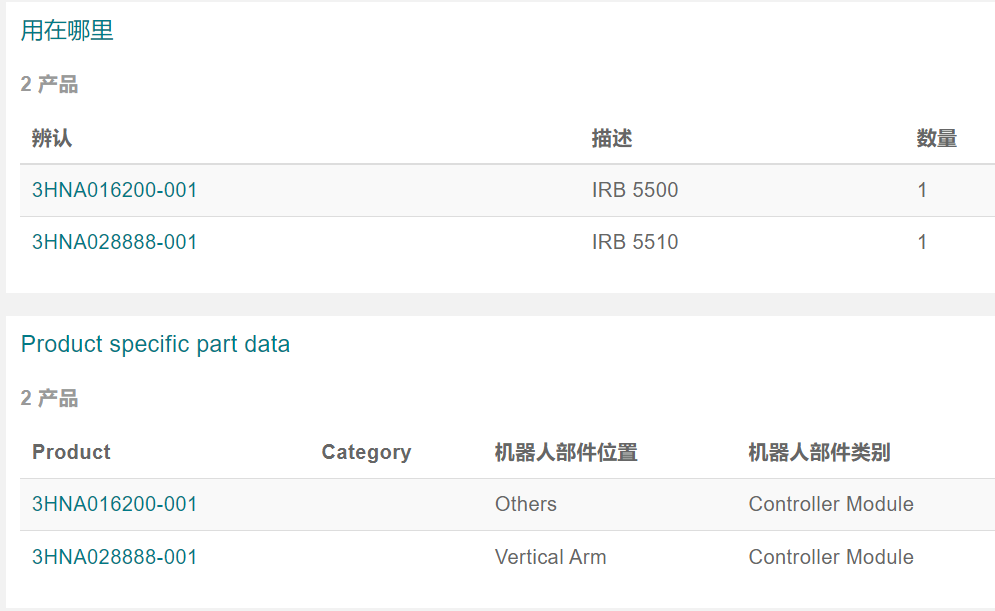This screenshot has width=995, height=611.
Task: Click the 机器人部件类别 column header
Action: click(x=819, y=452)
